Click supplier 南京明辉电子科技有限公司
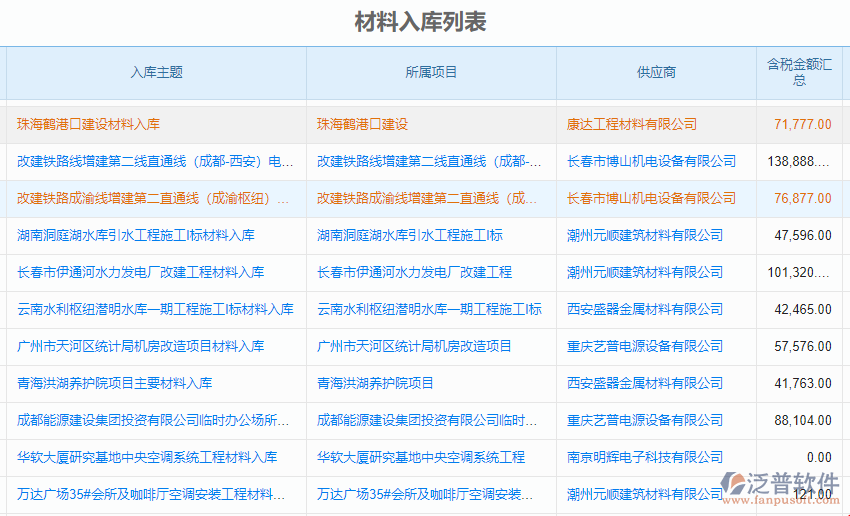 pyautogui.click(x=645, y=458)
